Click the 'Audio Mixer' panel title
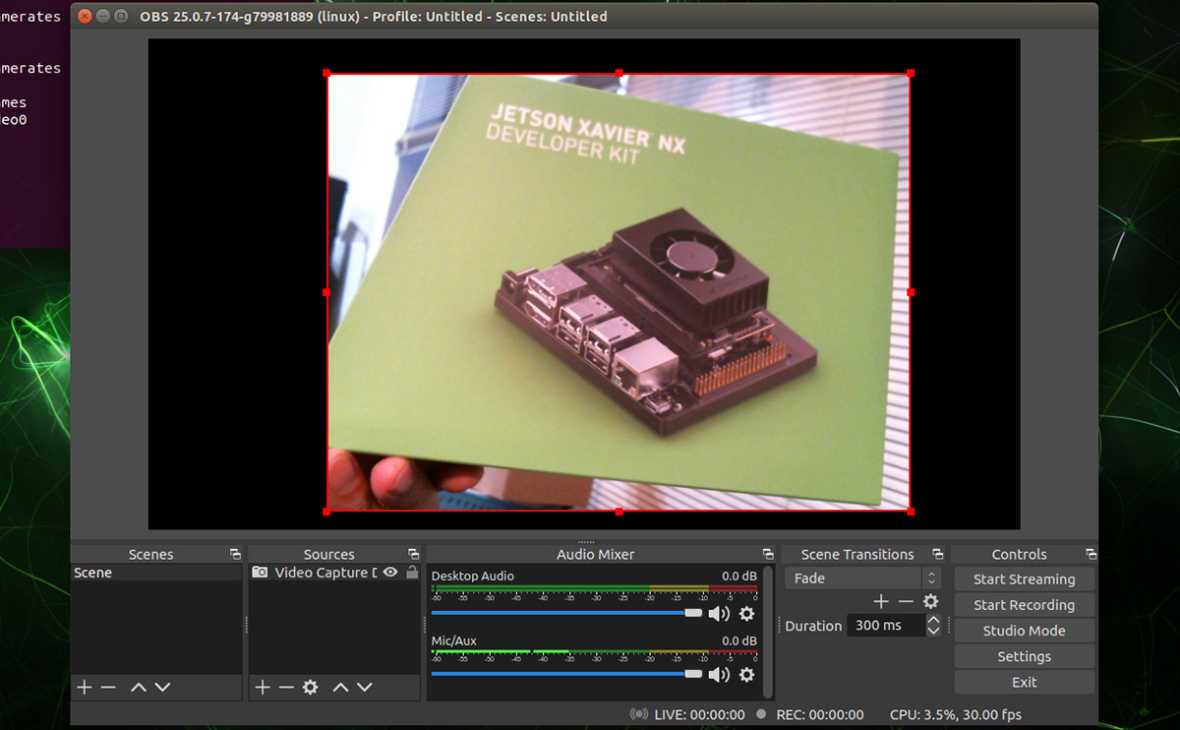Viewport: 1180px width, 730px height. coord(595,554)
